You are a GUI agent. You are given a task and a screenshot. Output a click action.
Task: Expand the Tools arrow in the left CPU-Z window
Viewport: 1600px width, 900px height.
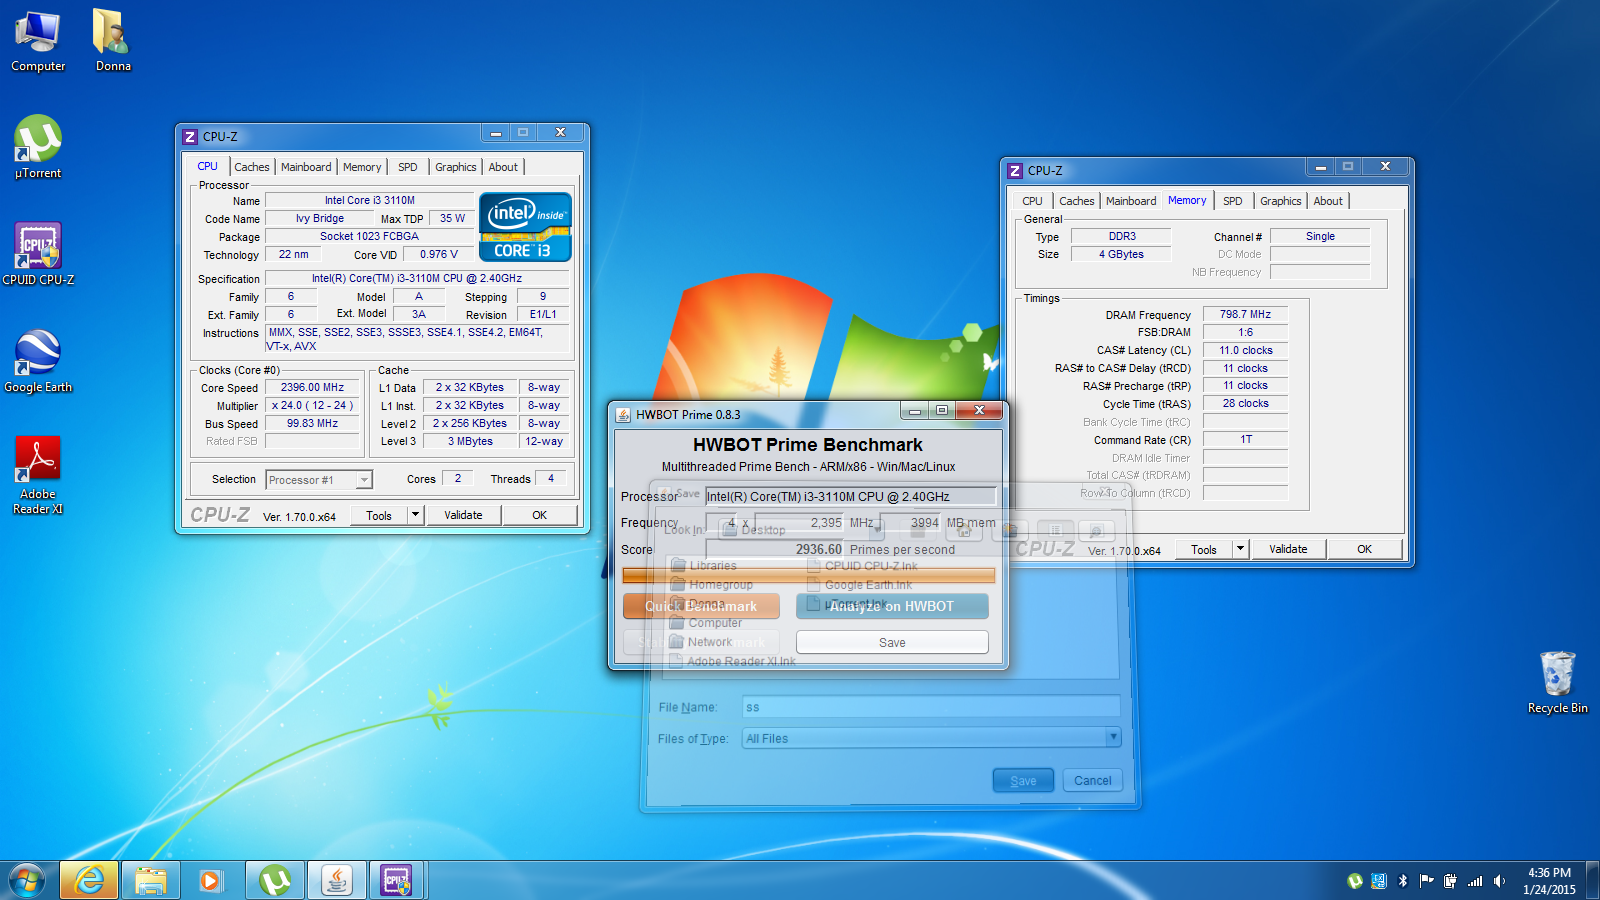tap(415, 515)
